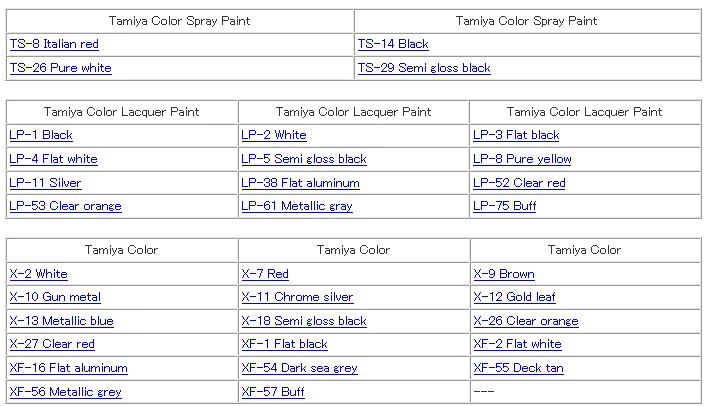
Task: Click the LP-75 Buff link
Action: coord(505,206)
